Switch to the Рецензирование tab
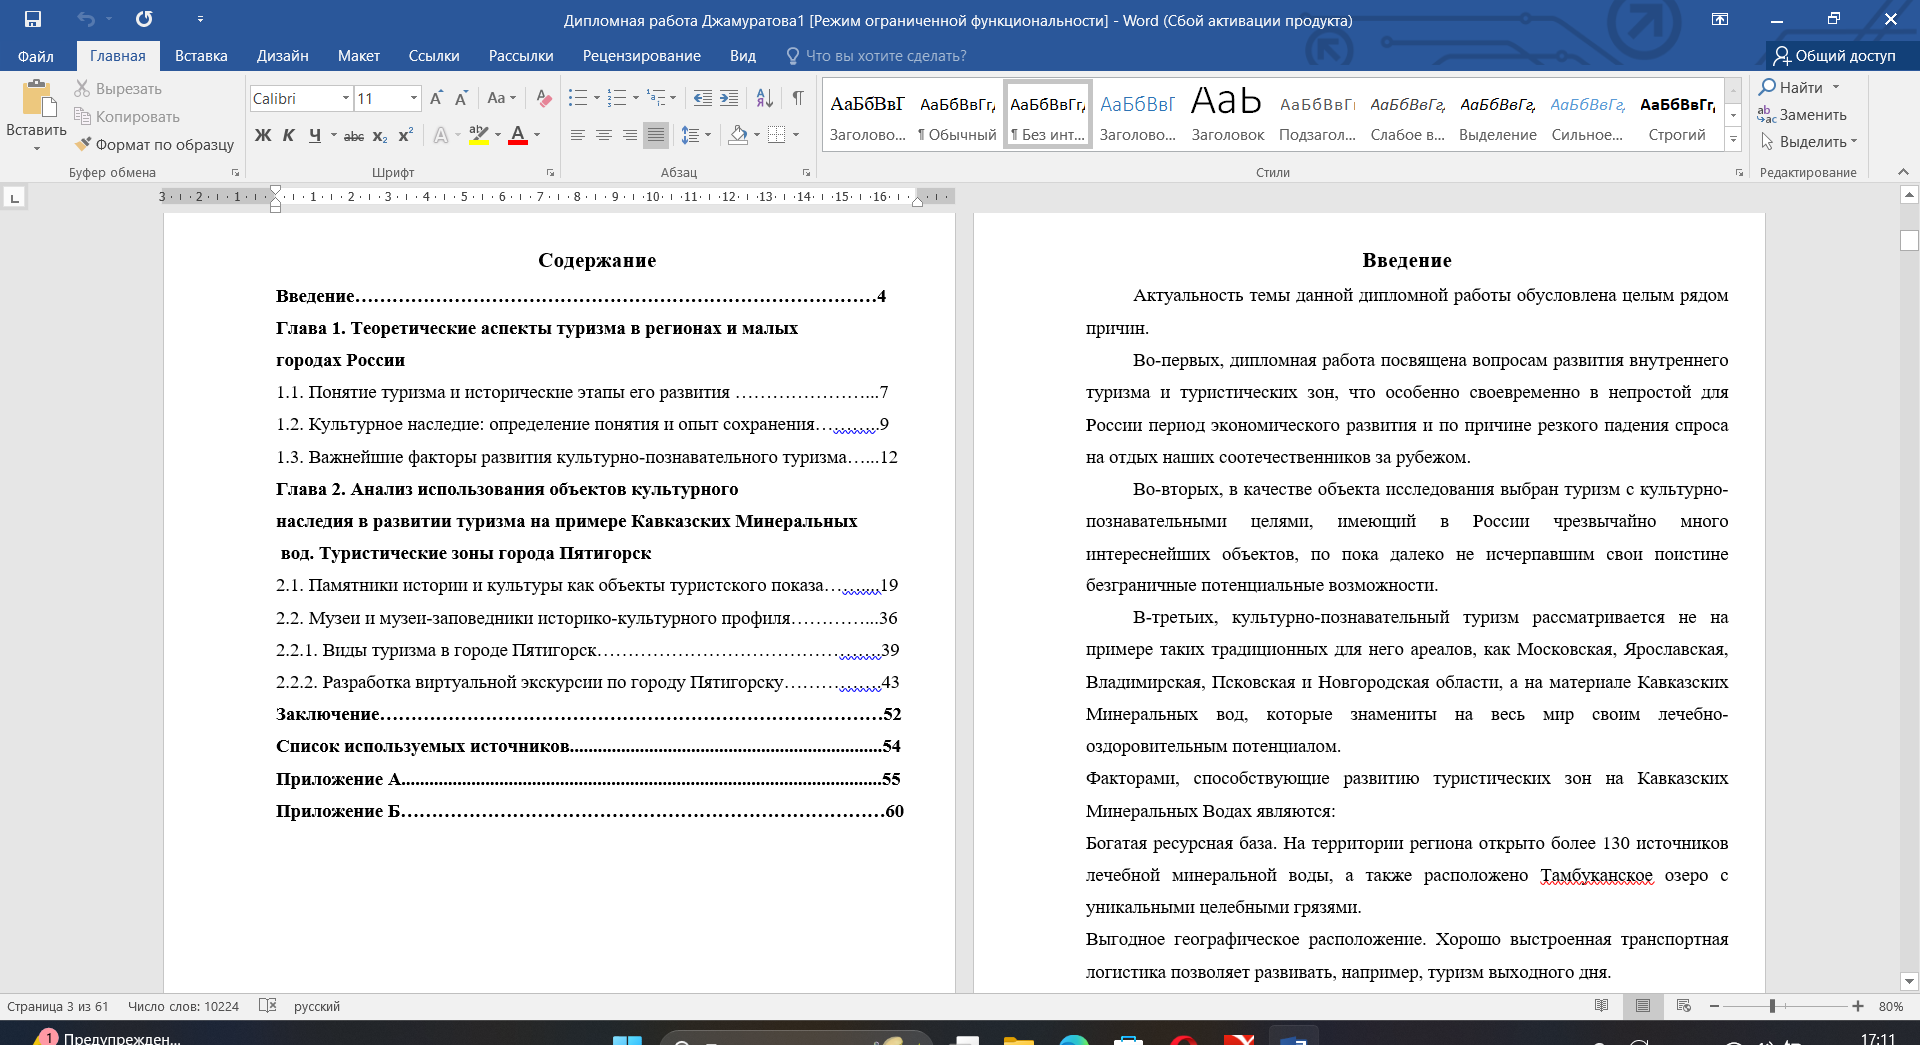 641,56
